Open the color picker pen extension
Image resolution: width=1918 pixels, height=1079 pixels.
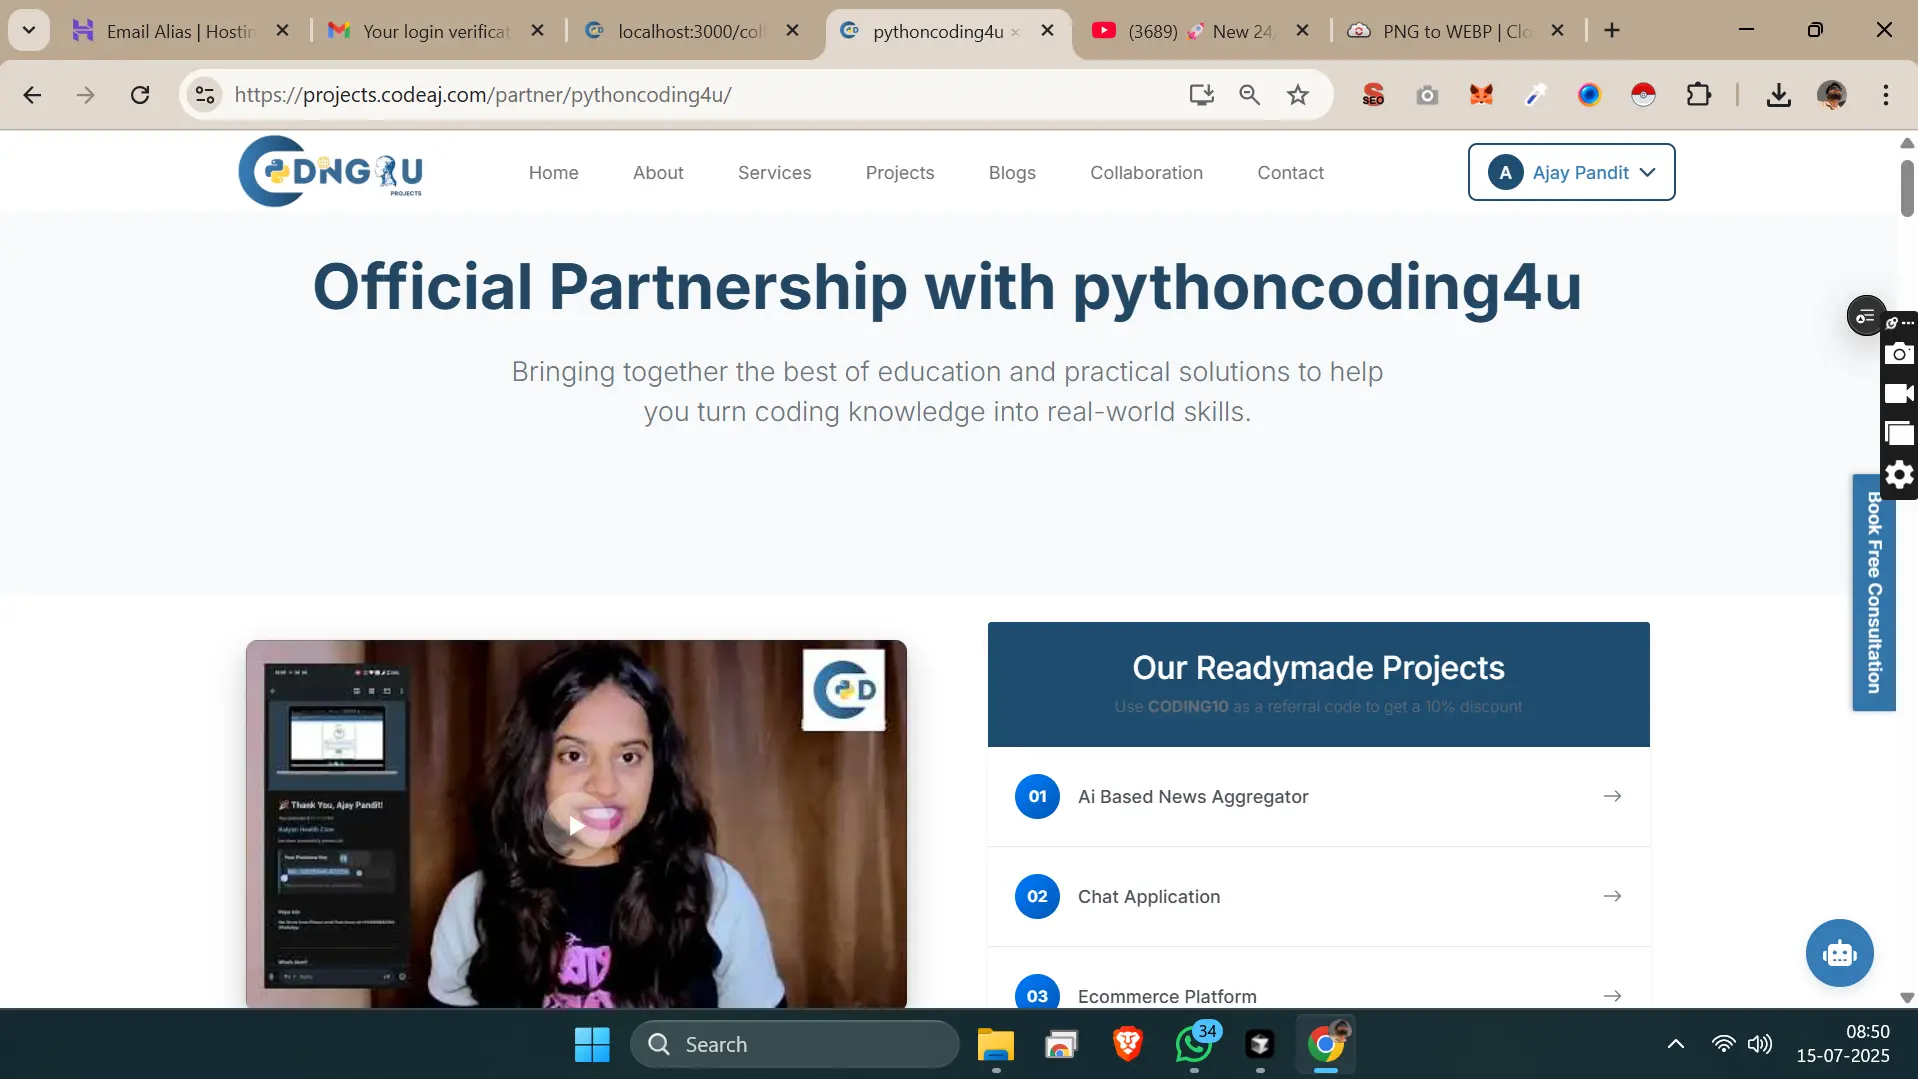pos(1535,95)
